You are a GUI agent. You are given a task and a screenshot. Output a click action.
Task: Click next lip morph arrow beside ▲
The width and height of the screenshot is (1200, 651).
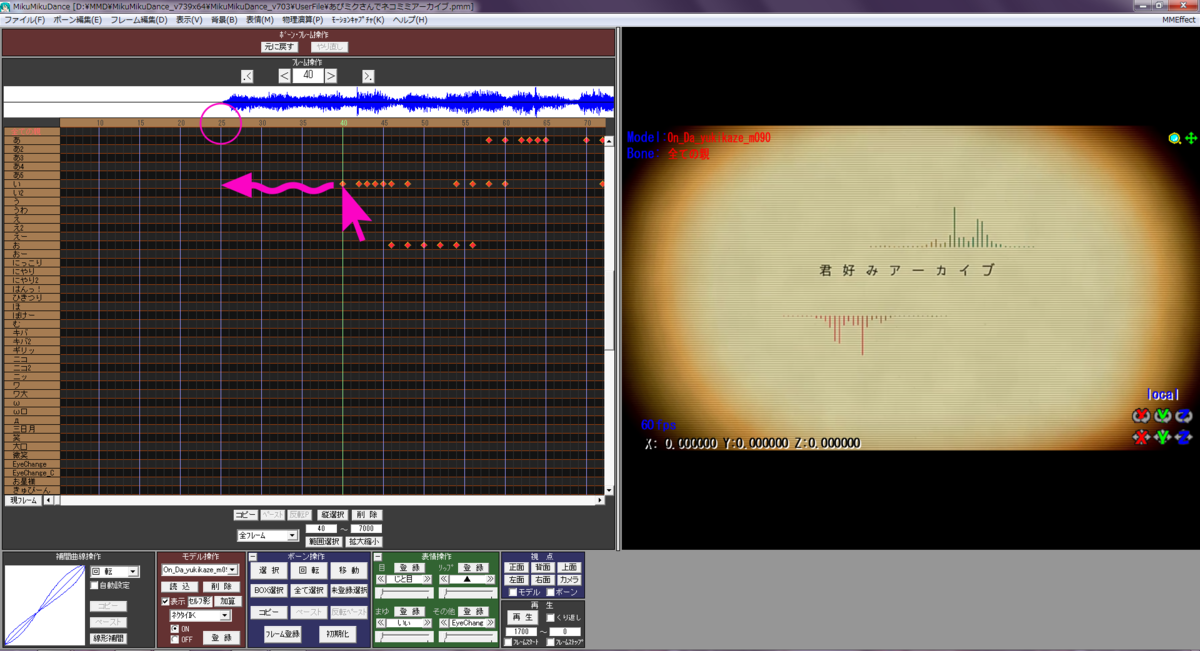click(x=490, y=579)
